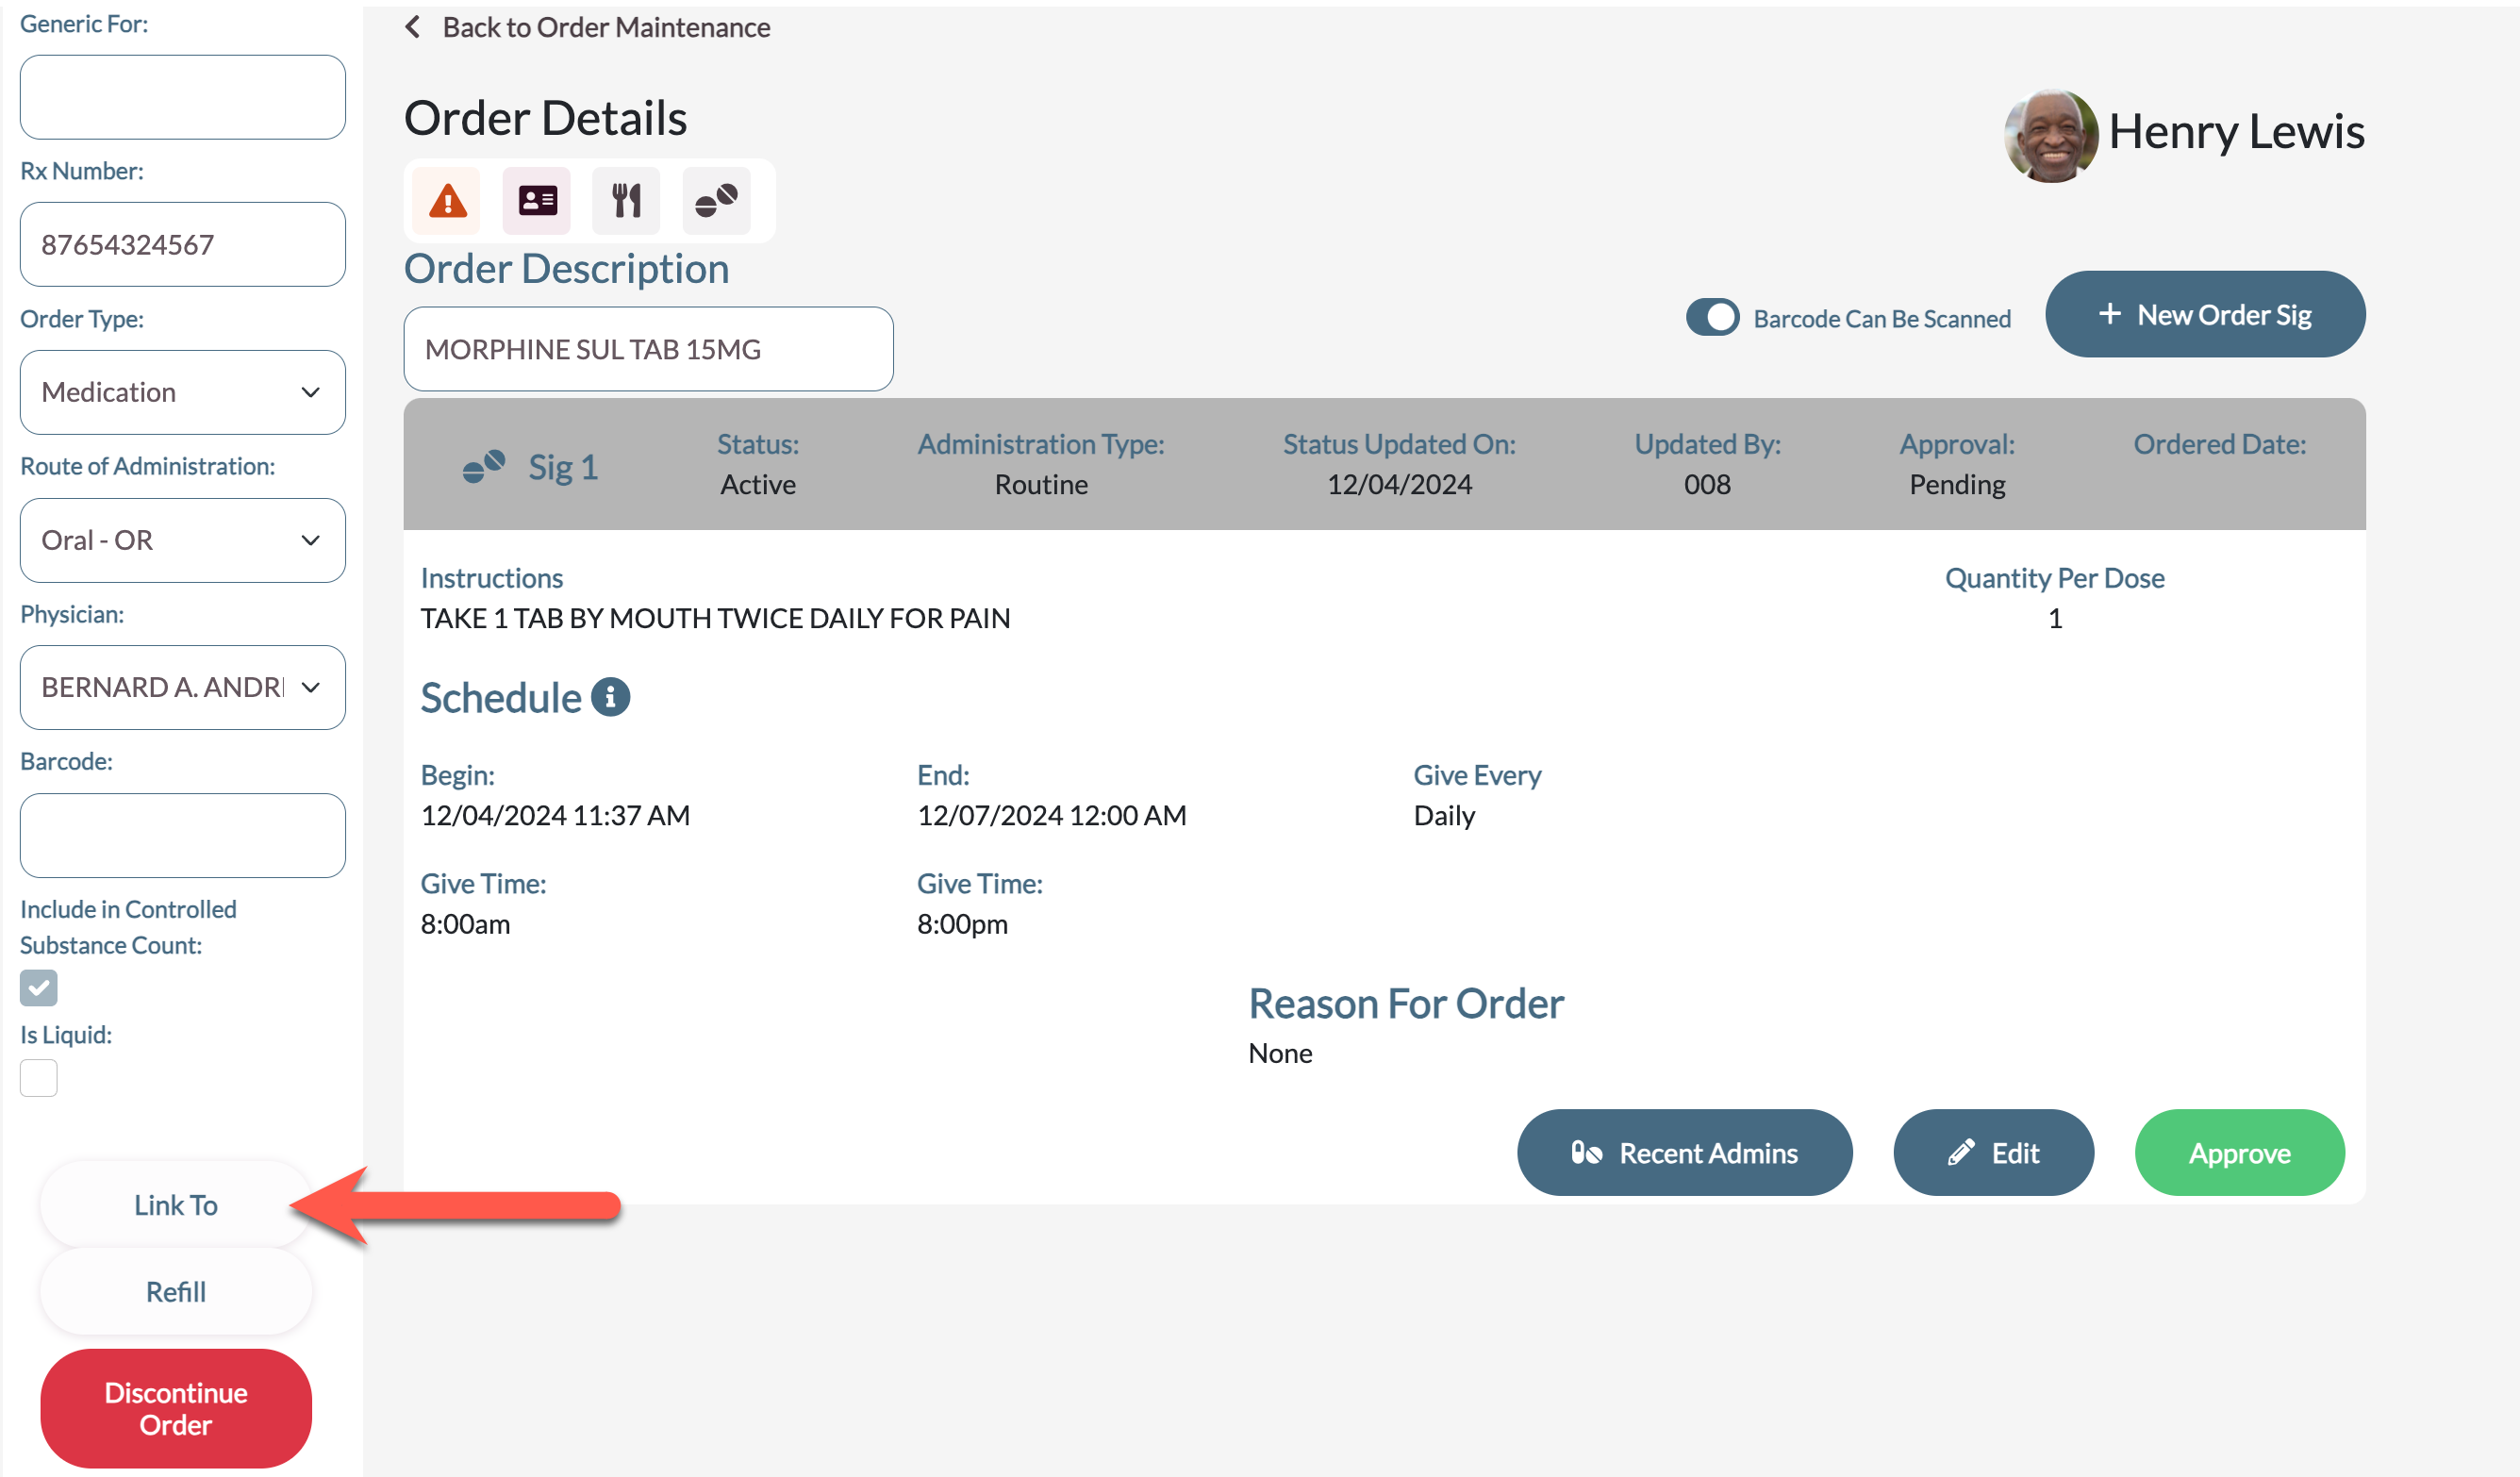2520x1477 pixels.
Task: Toggle Barcode Can Be Scanned switch
Action: pyautogui.click(x=1712, y=318)
